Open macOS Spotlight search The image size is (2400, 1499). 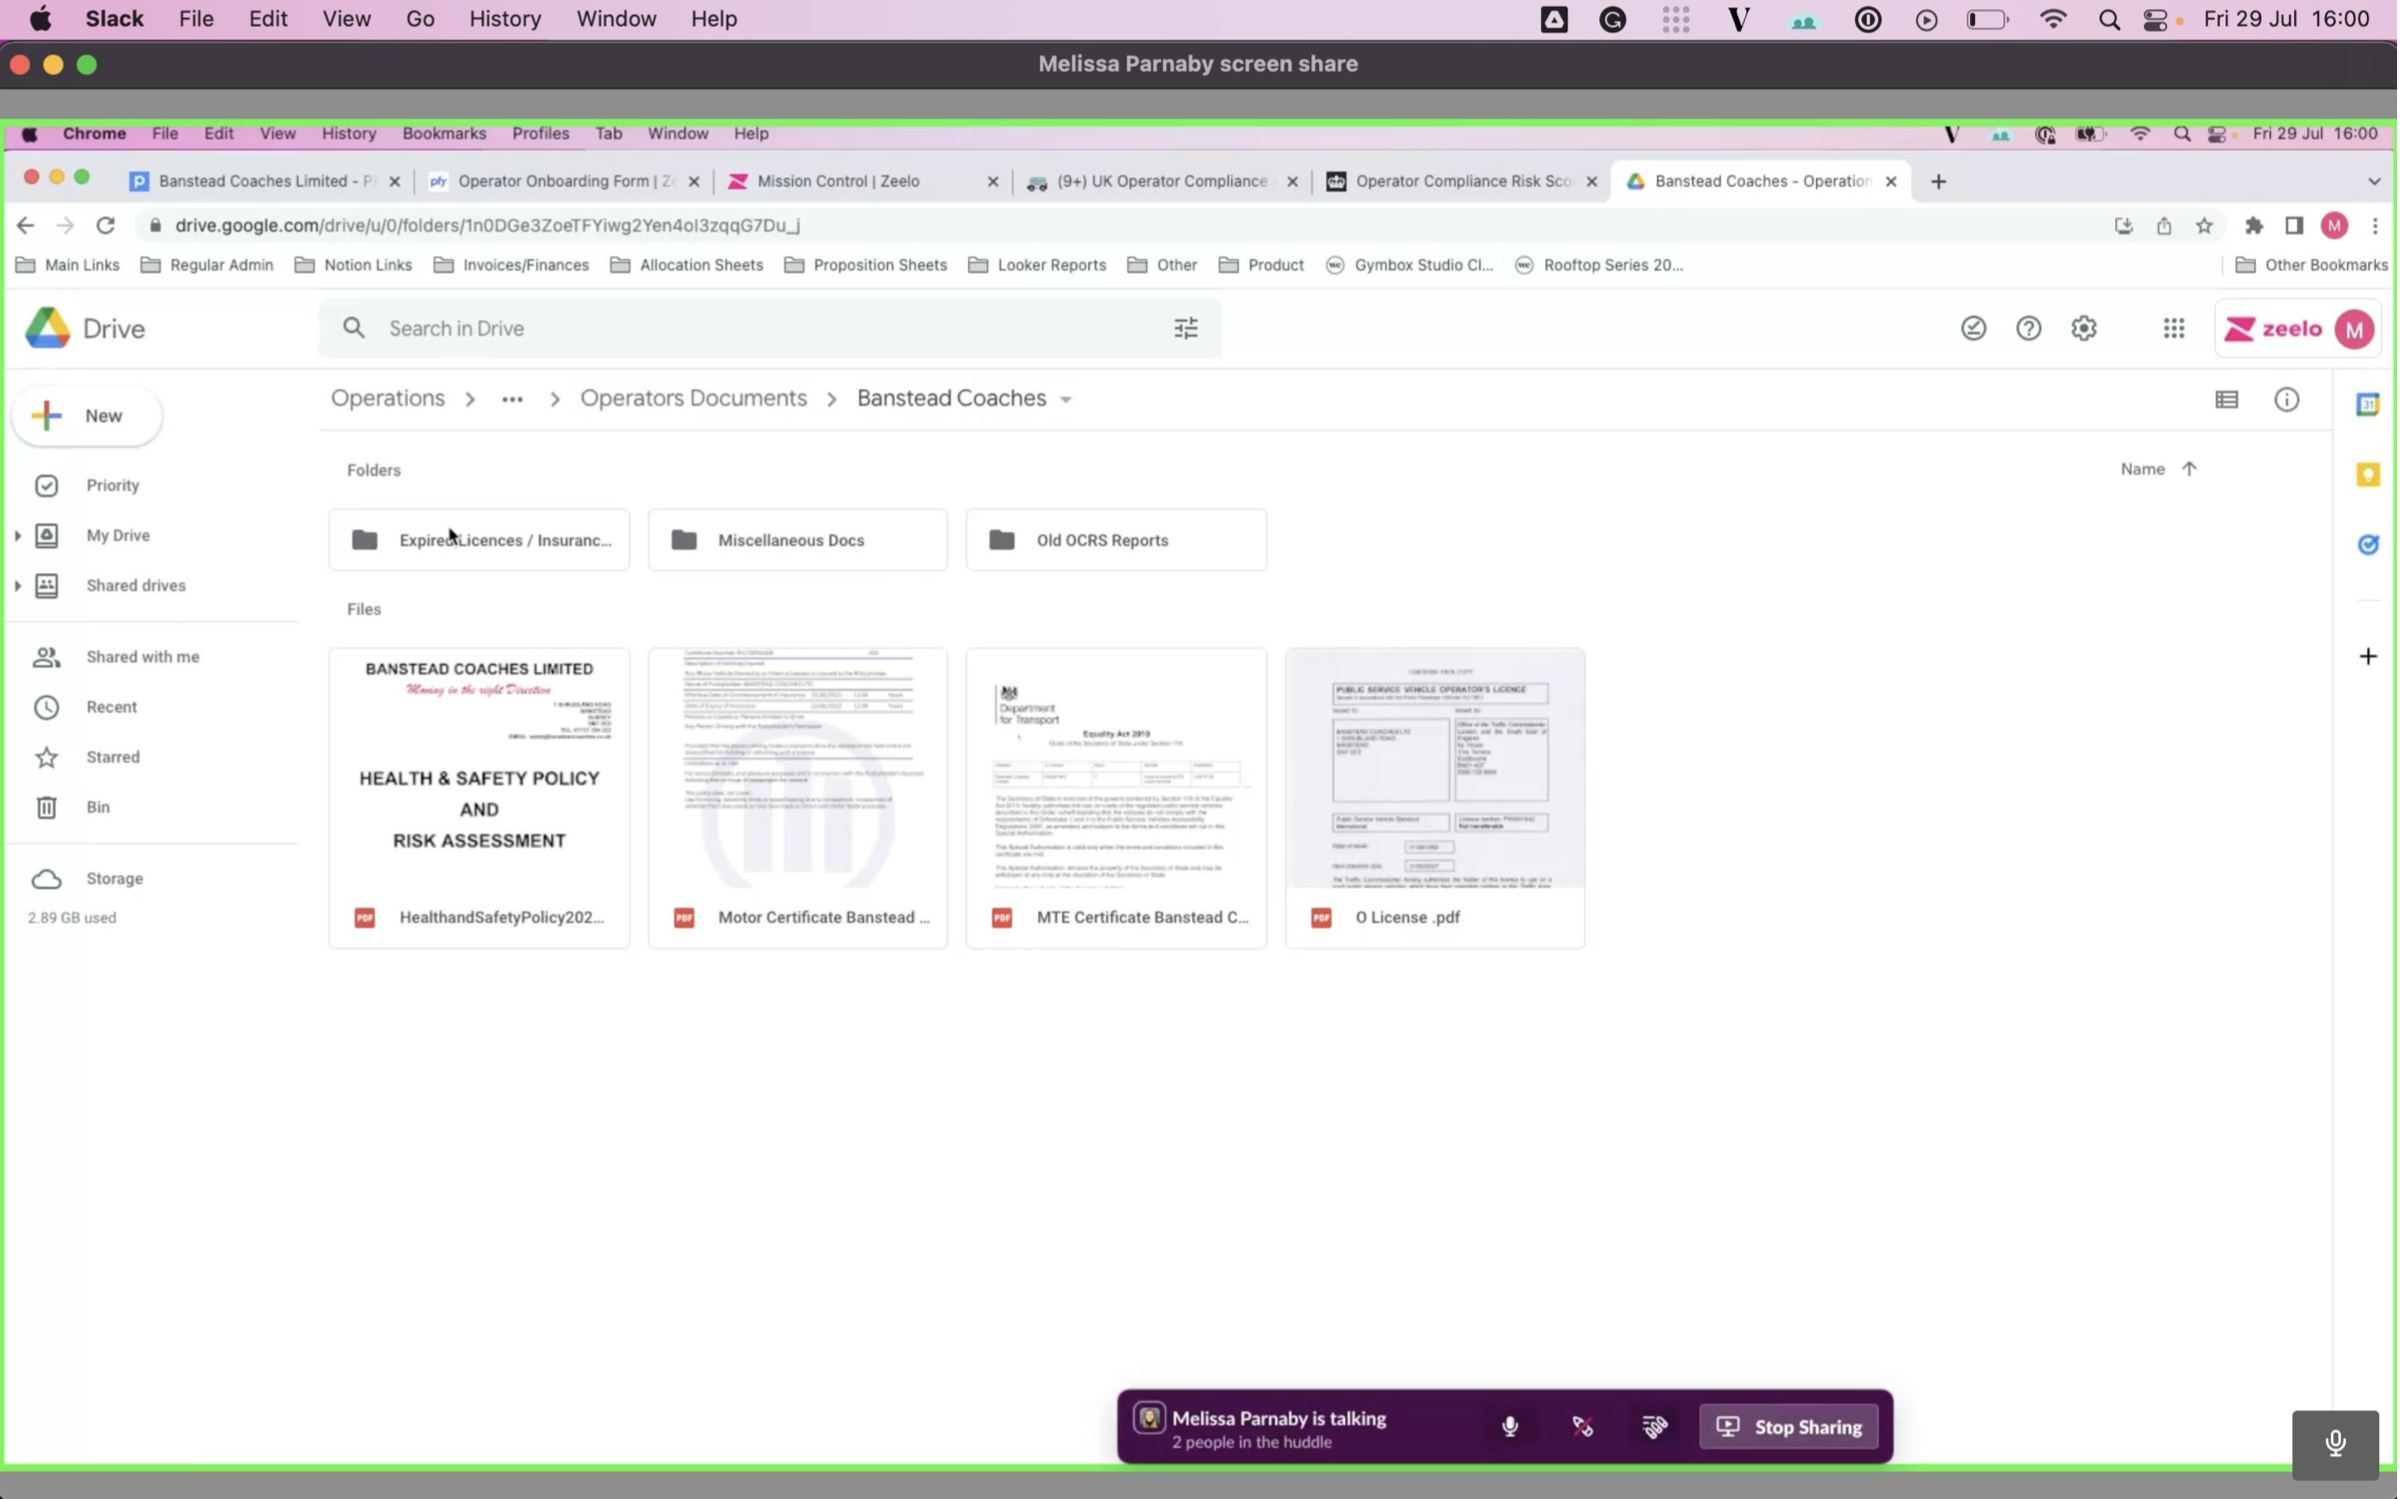(x=2111, y=19)
